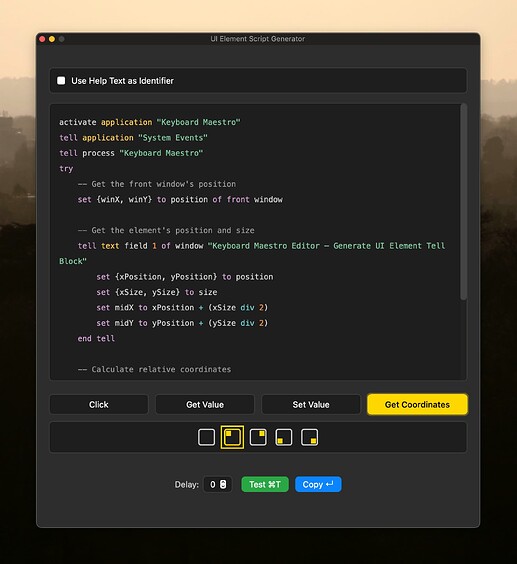The height and width of the screenshot is (564, 517).
Task: Close the UI Element Script Generator window
Action: 42,39
